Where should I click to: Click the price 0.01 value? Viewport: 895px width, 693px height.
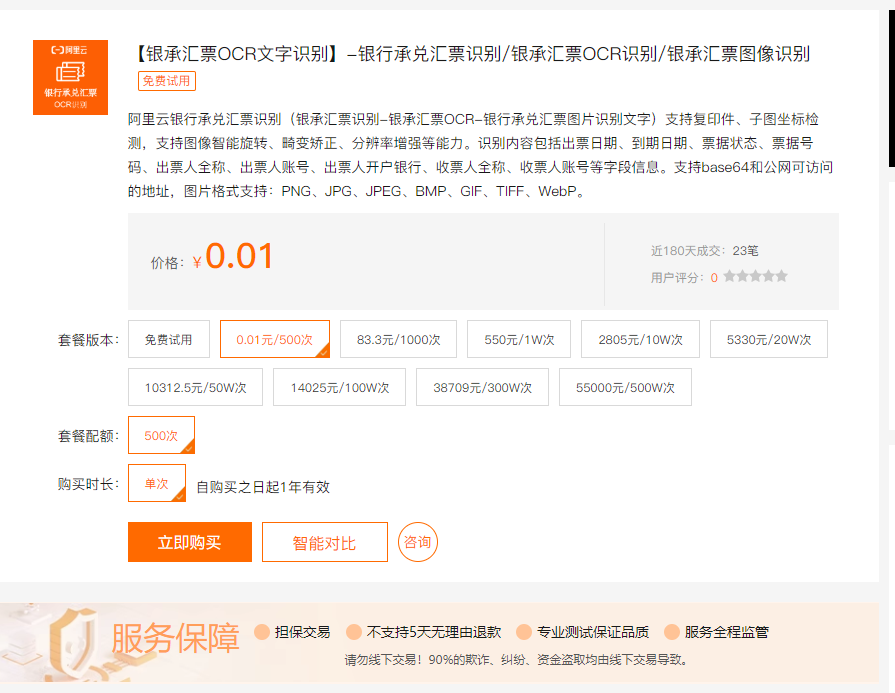[239, 256]
